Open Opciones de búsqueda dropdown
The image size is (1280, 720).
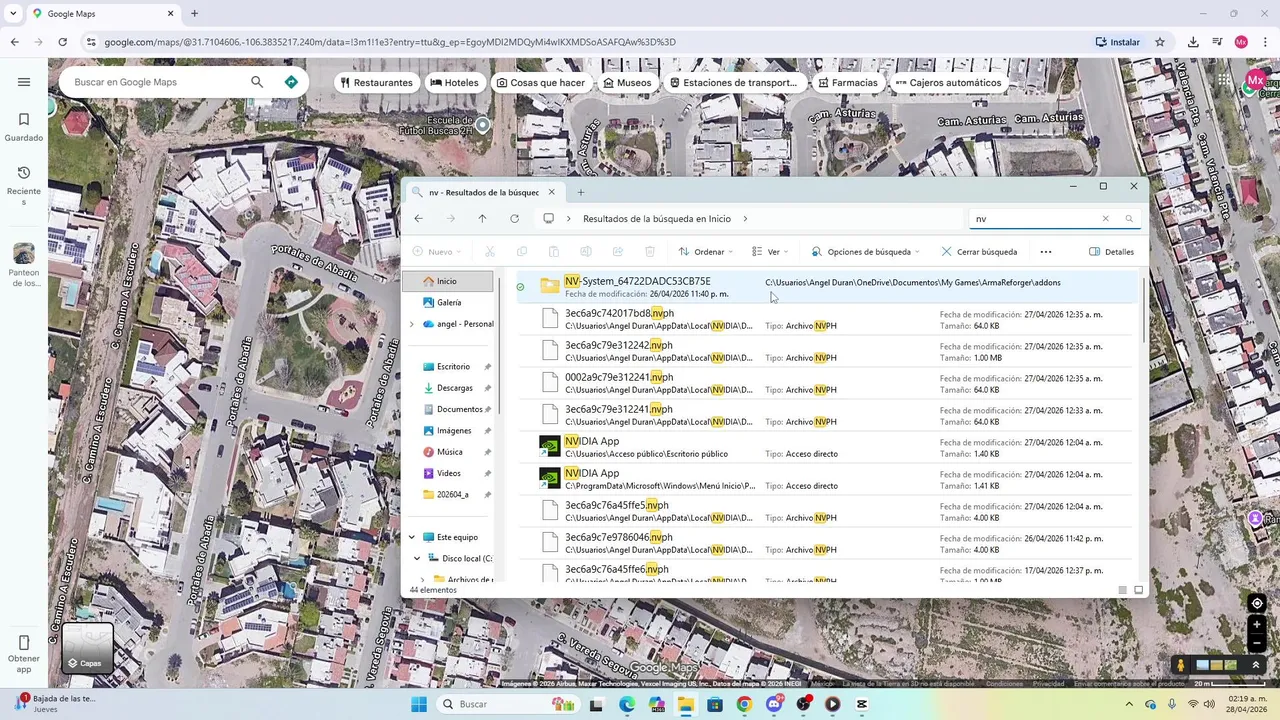(865, 252)
